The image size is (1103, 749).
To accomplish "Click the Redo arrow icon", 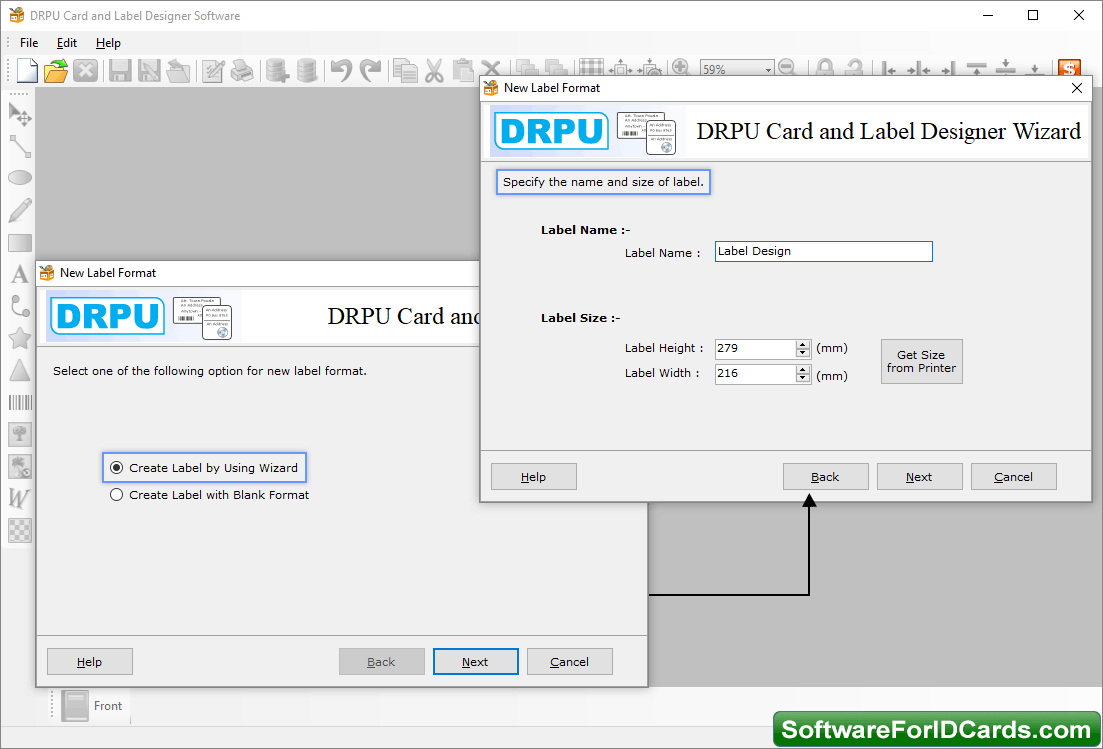I will pyautogui.click(x=370, y=70).
